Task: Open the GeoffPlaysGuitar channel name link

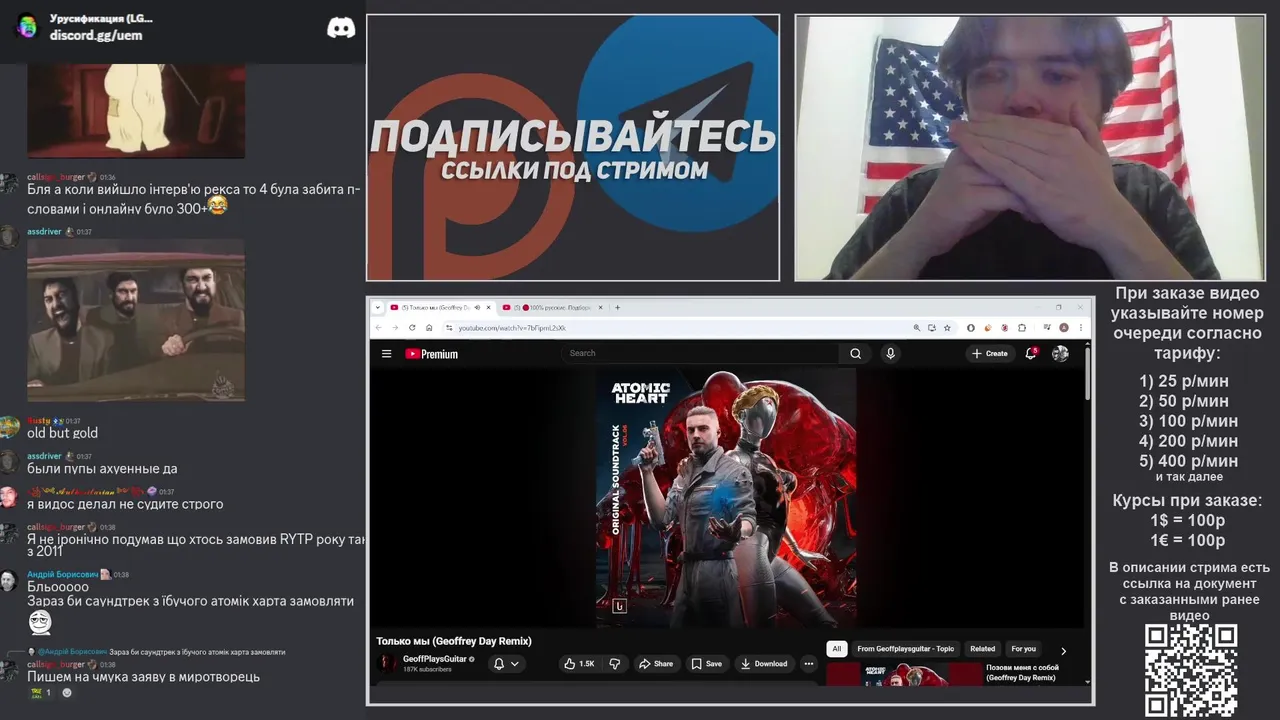Action: pyautogui.click(x=434, y=659)
